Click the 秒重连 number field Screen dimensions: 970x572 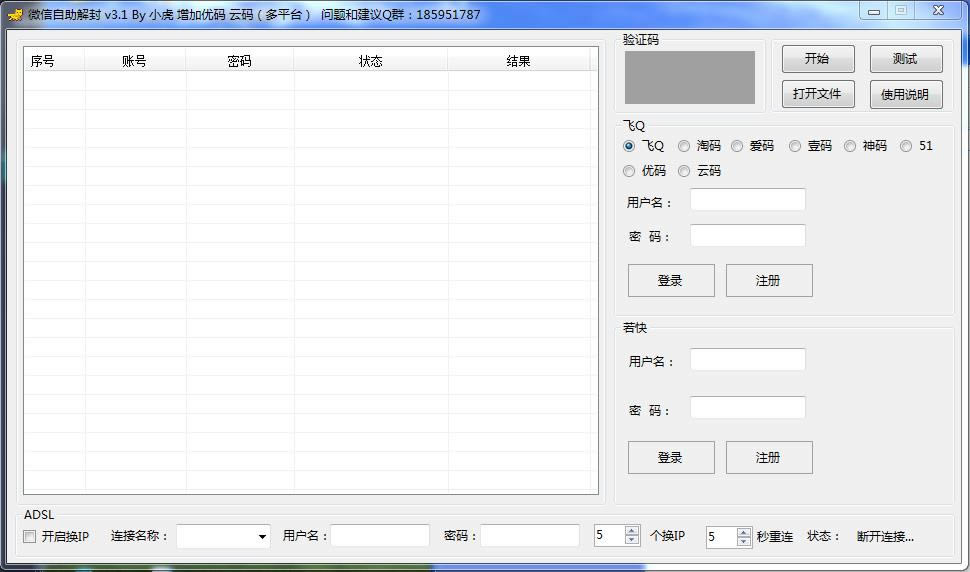721,537
